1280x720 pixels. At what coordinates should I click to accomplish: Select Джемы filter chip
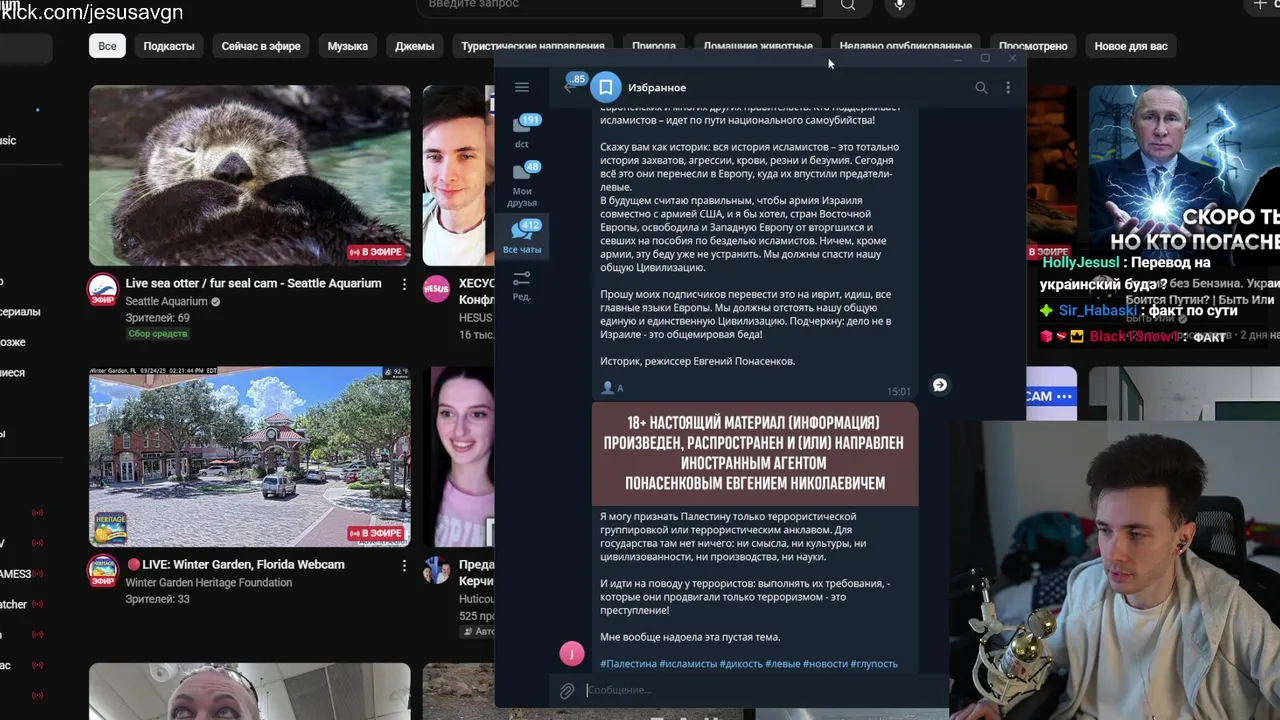click(414, 46)
